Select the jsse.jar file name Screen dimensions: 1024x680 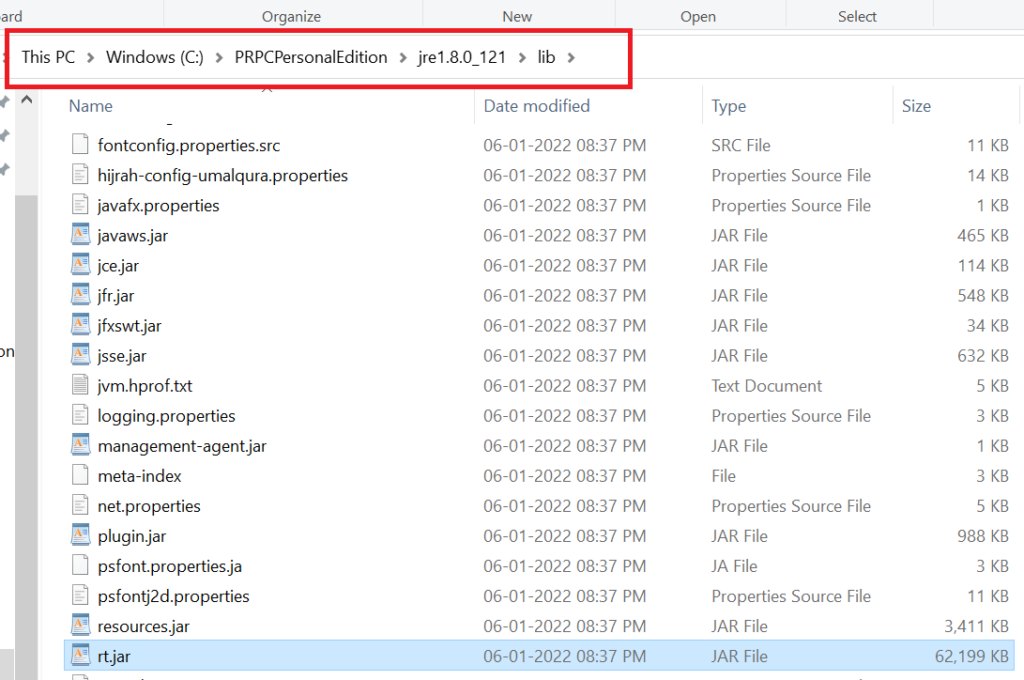click(122, 356)
